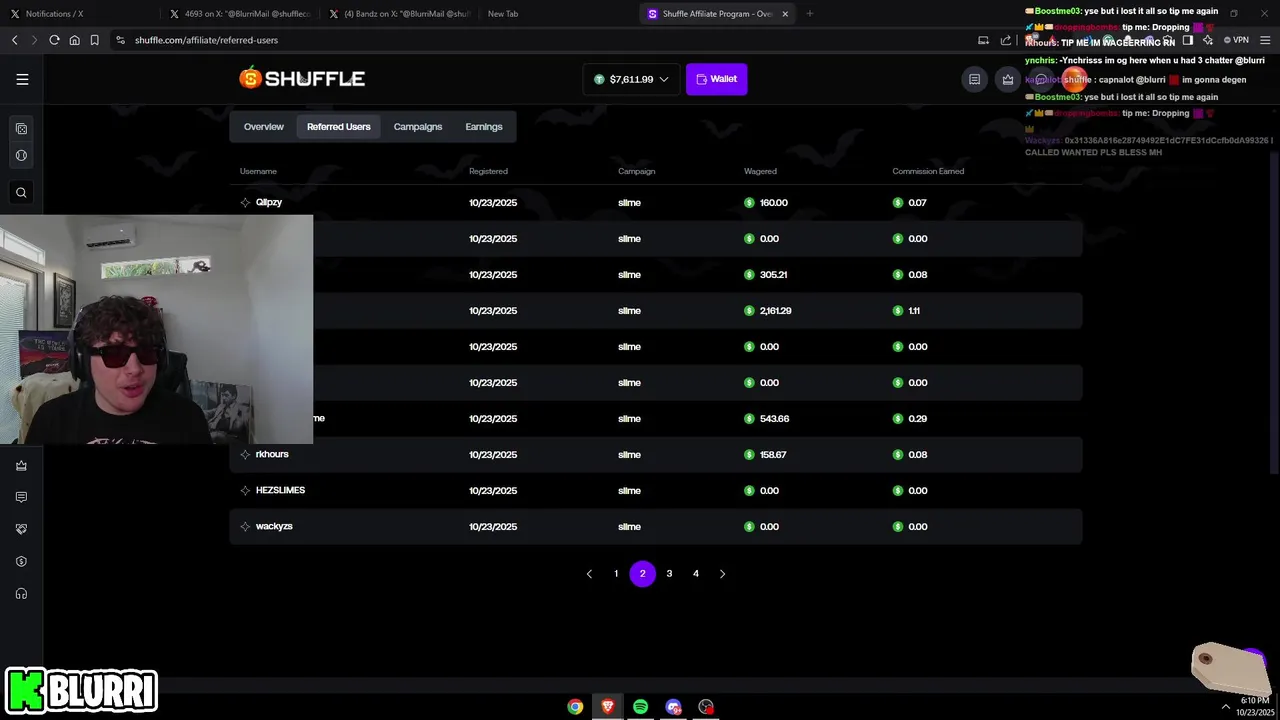This screenshot has width=1280, height=720.
Task: Open the Brave browser main menu
Action: (1265, 40)
